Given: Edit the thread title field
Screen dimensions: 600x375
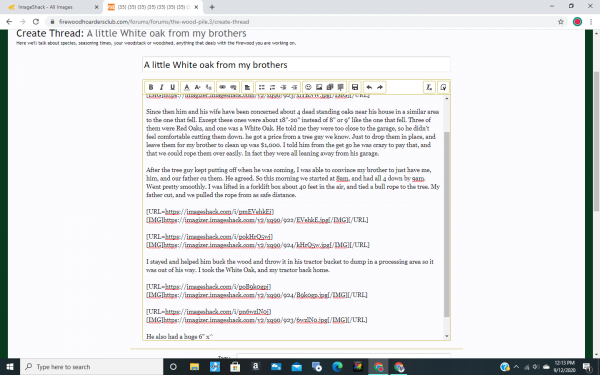Looking at the screenshot, I should [296, 65].
